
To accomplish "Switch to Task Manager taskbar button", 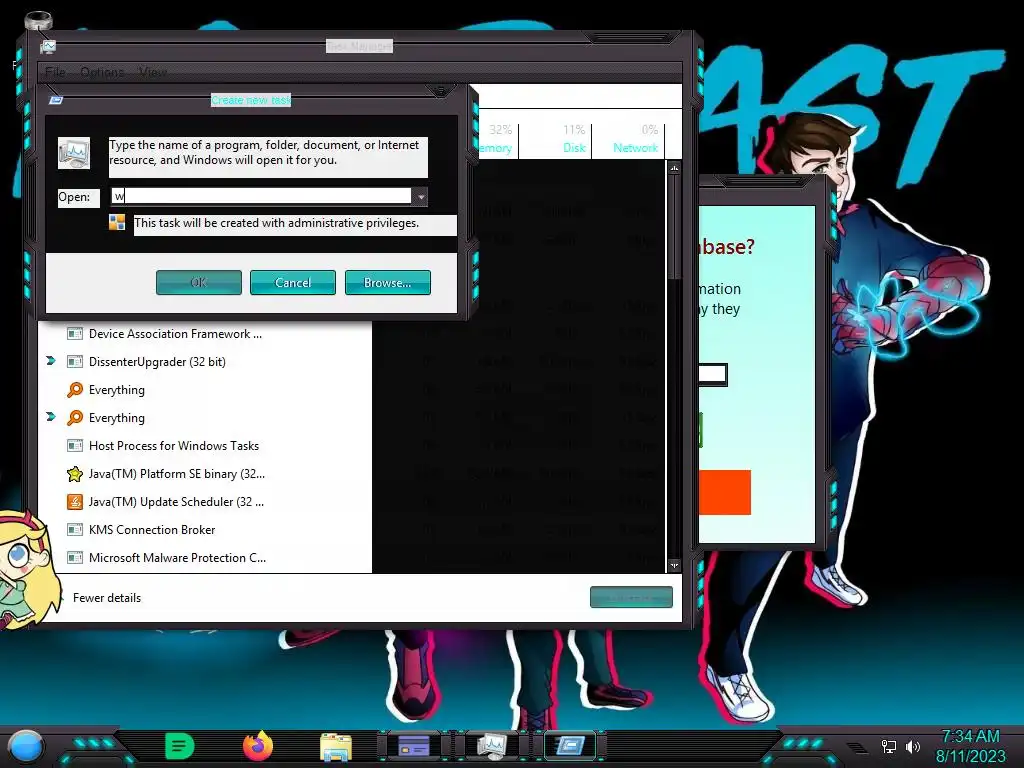I will 491,746.
